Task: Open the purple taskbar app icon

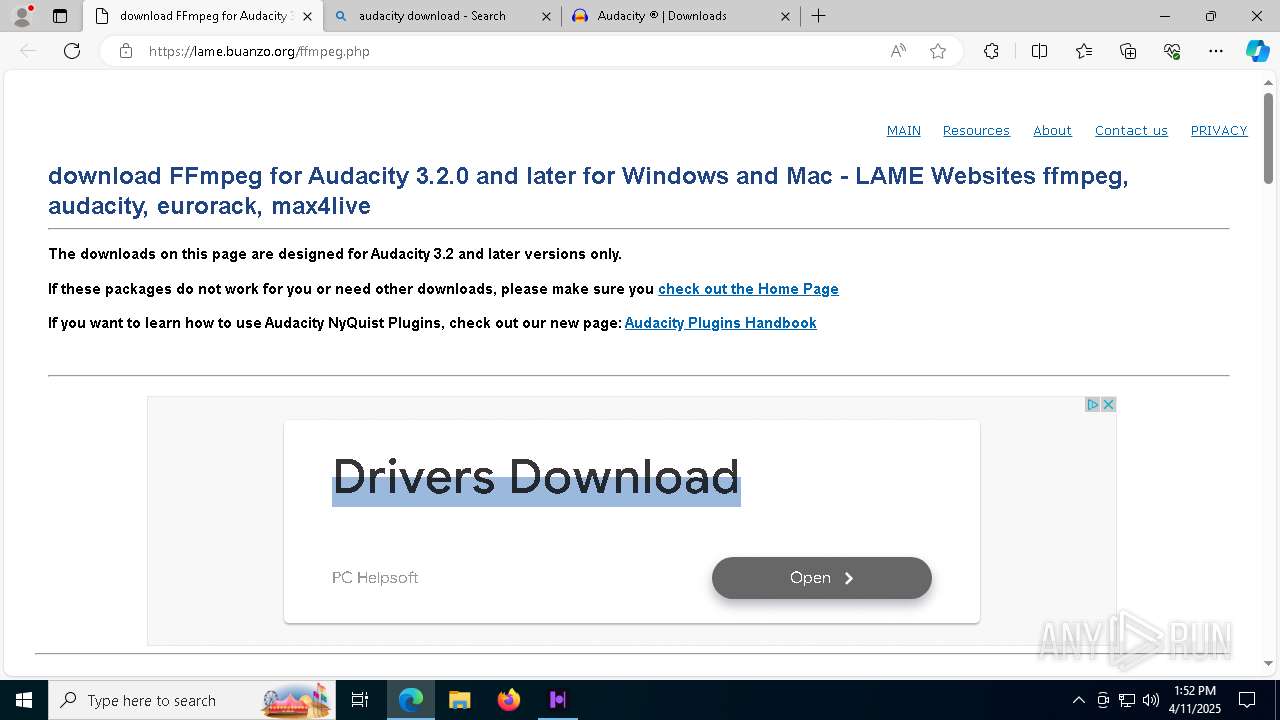Action: point(557,700)
